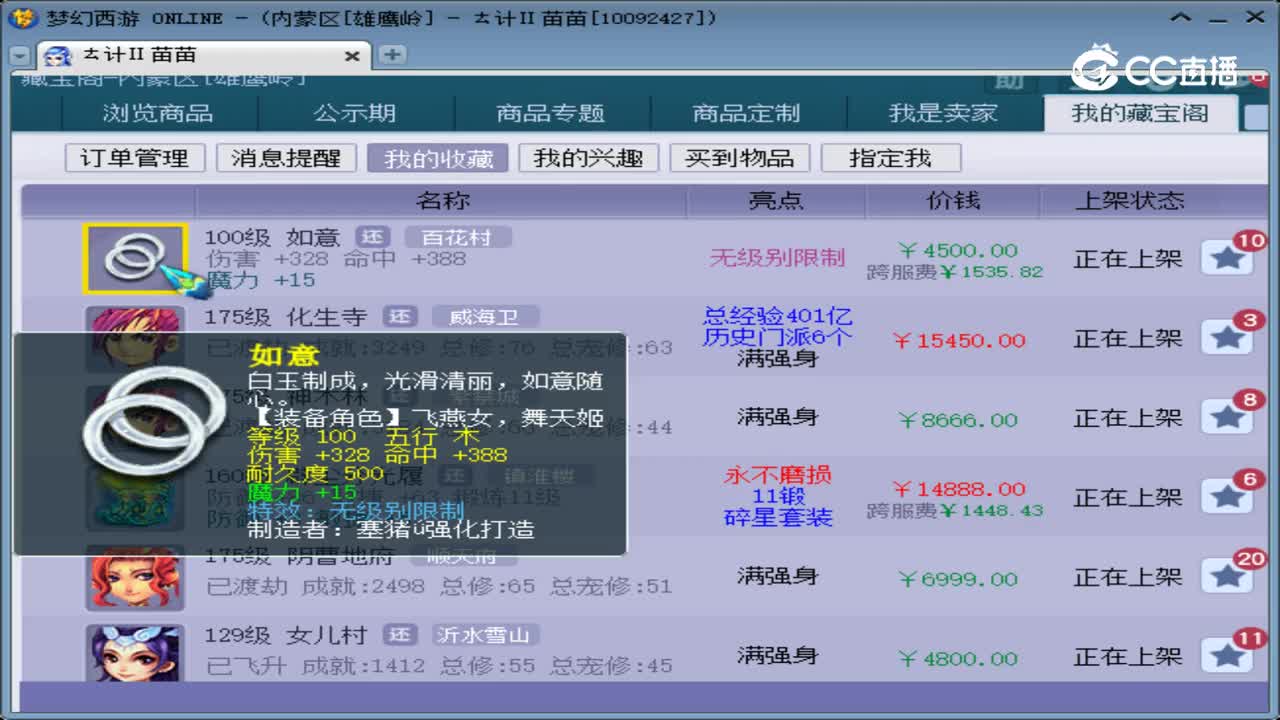Open the tab list dropdown arrow
This screenshot has height=720, width=1280.
point(19,56)
